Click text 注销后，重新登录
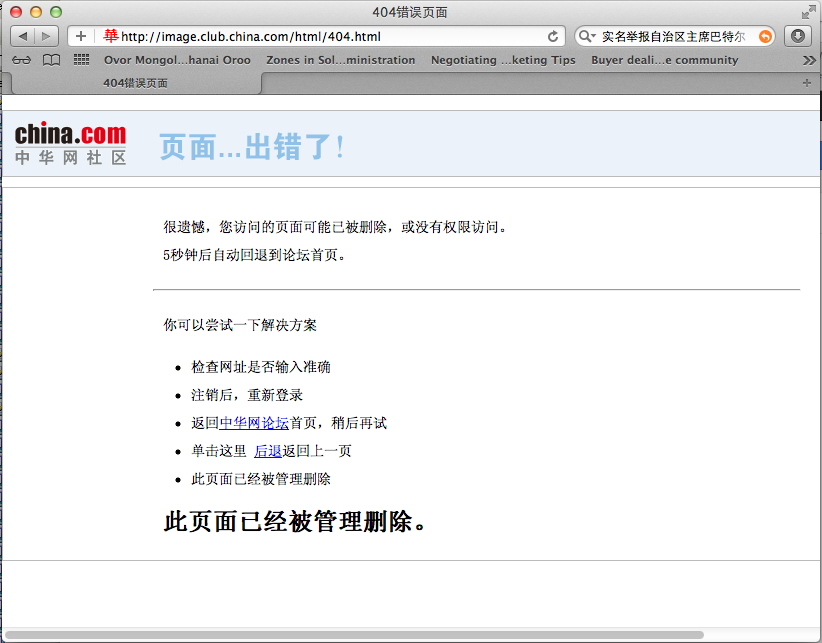The image size is (822, 643). (247, 395)
